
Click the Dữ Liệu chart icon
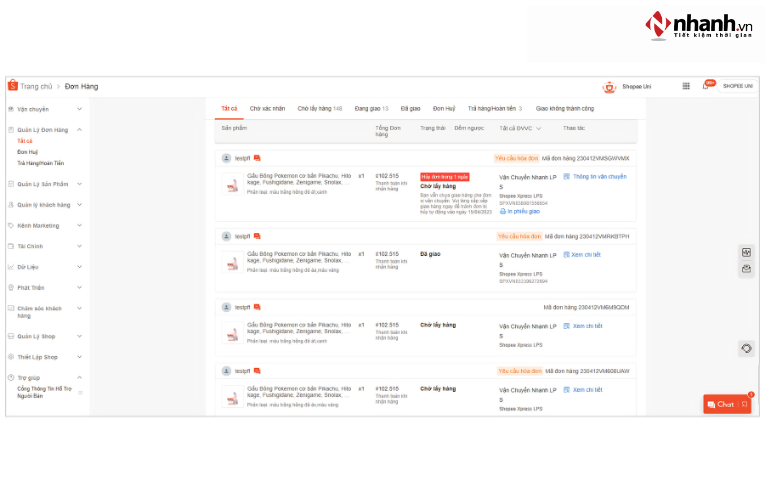(x=11, y=267)
